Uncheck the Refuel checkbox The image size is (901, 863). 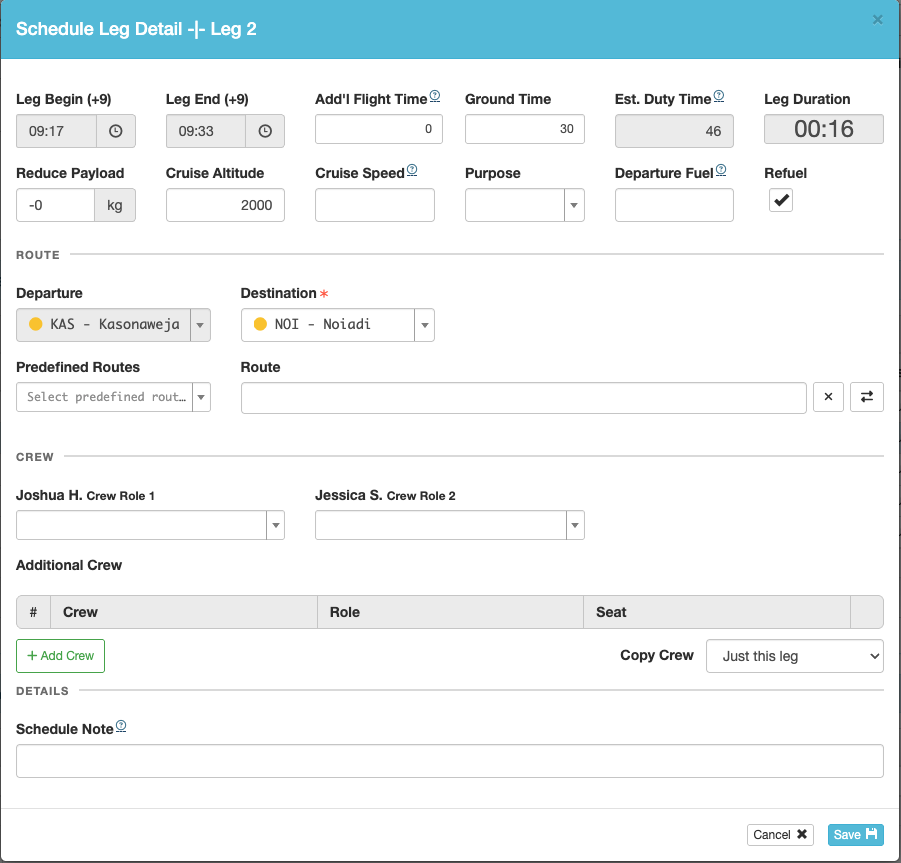[x=781, y=200]
